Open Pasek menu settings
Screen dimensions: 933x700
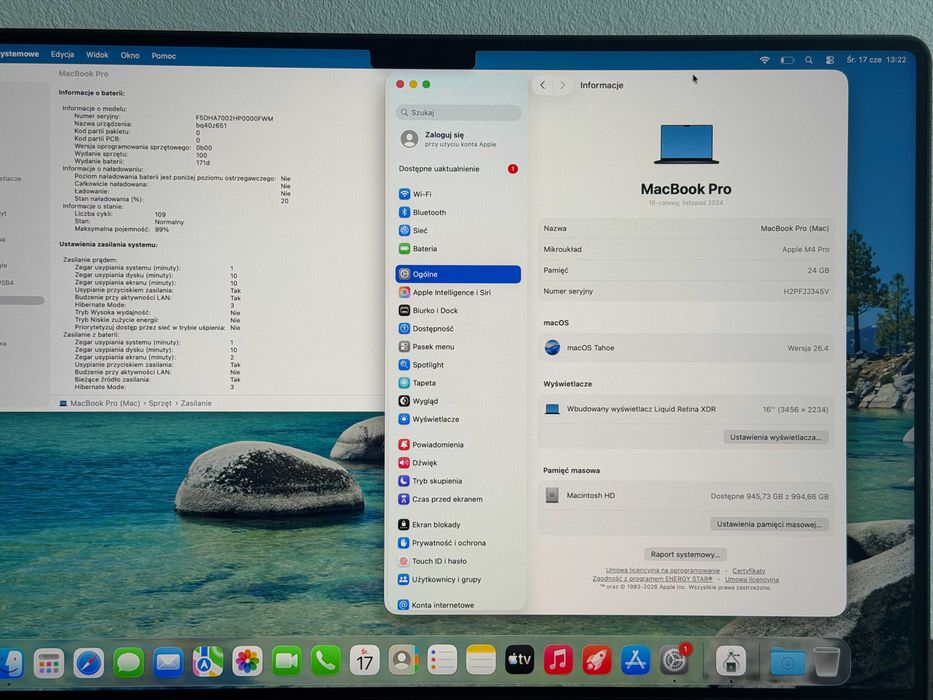(x=458, y=346)
